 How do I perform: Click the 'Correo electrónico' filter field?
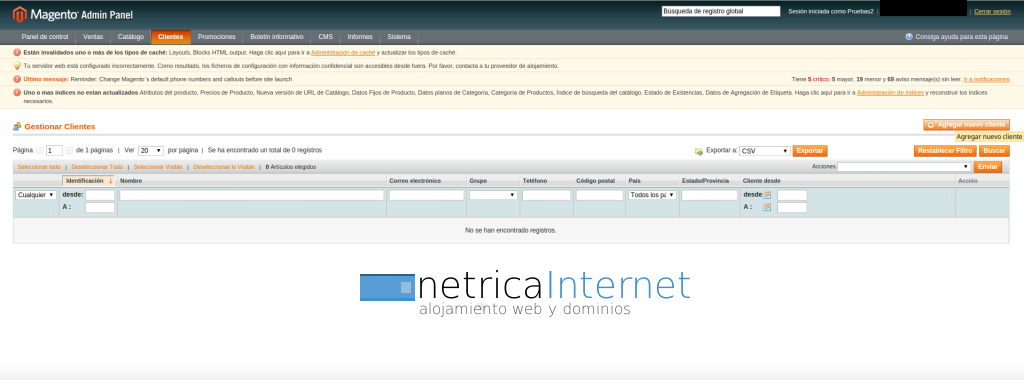[x=426, y=195]
